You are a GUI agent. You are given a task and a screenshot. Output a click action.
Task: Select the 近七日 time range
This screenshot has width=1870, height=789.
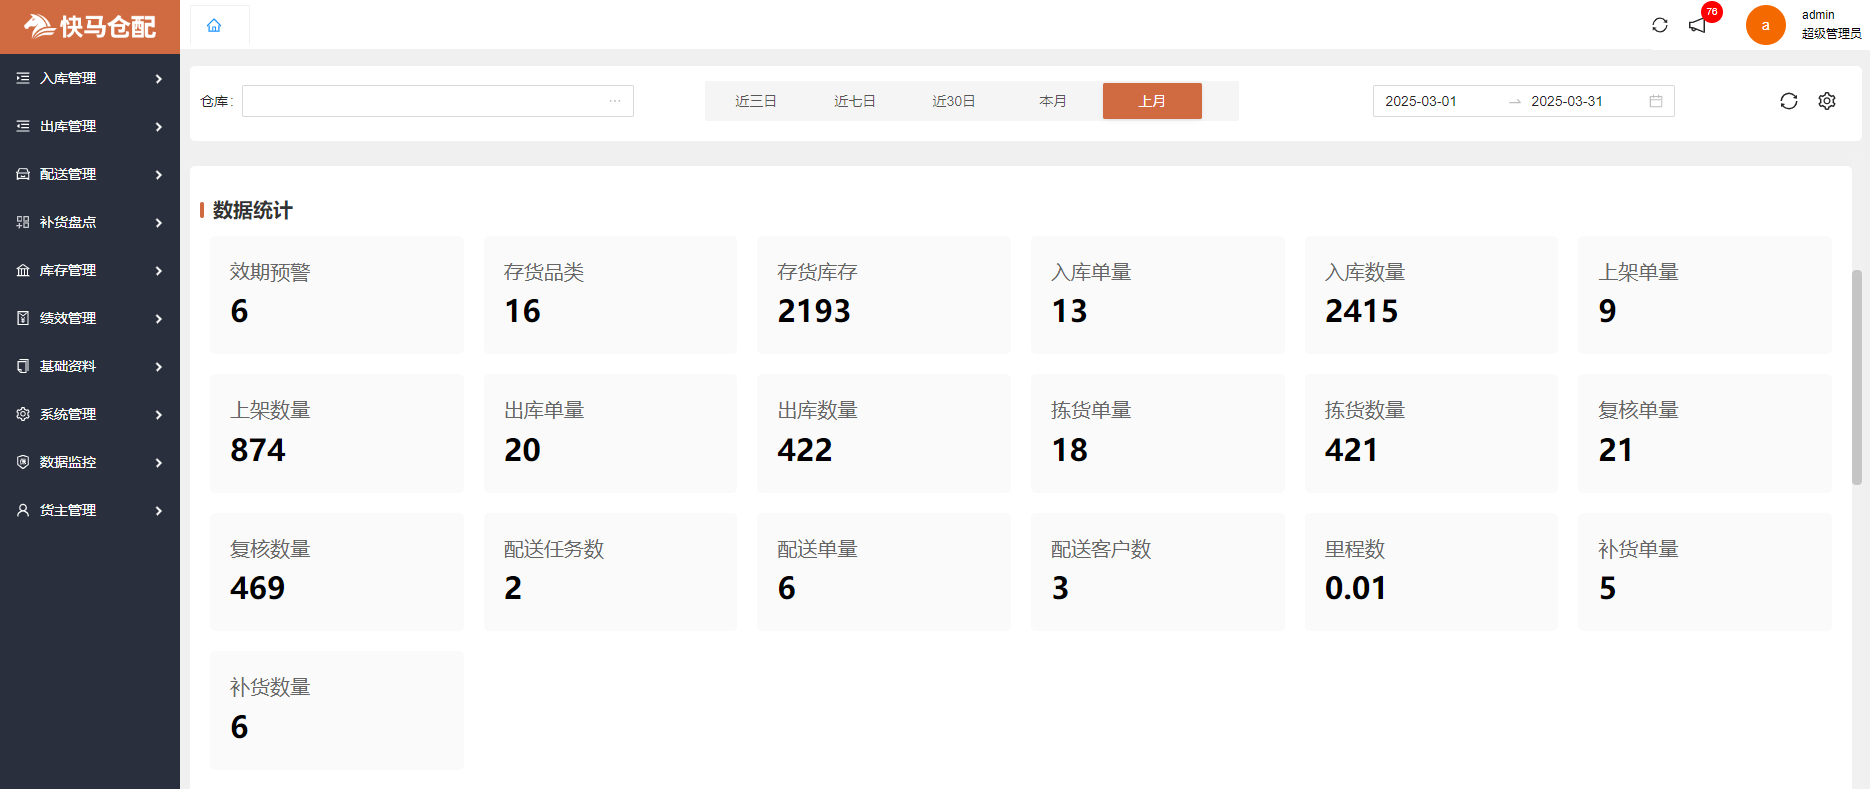[x=854, y=101]
